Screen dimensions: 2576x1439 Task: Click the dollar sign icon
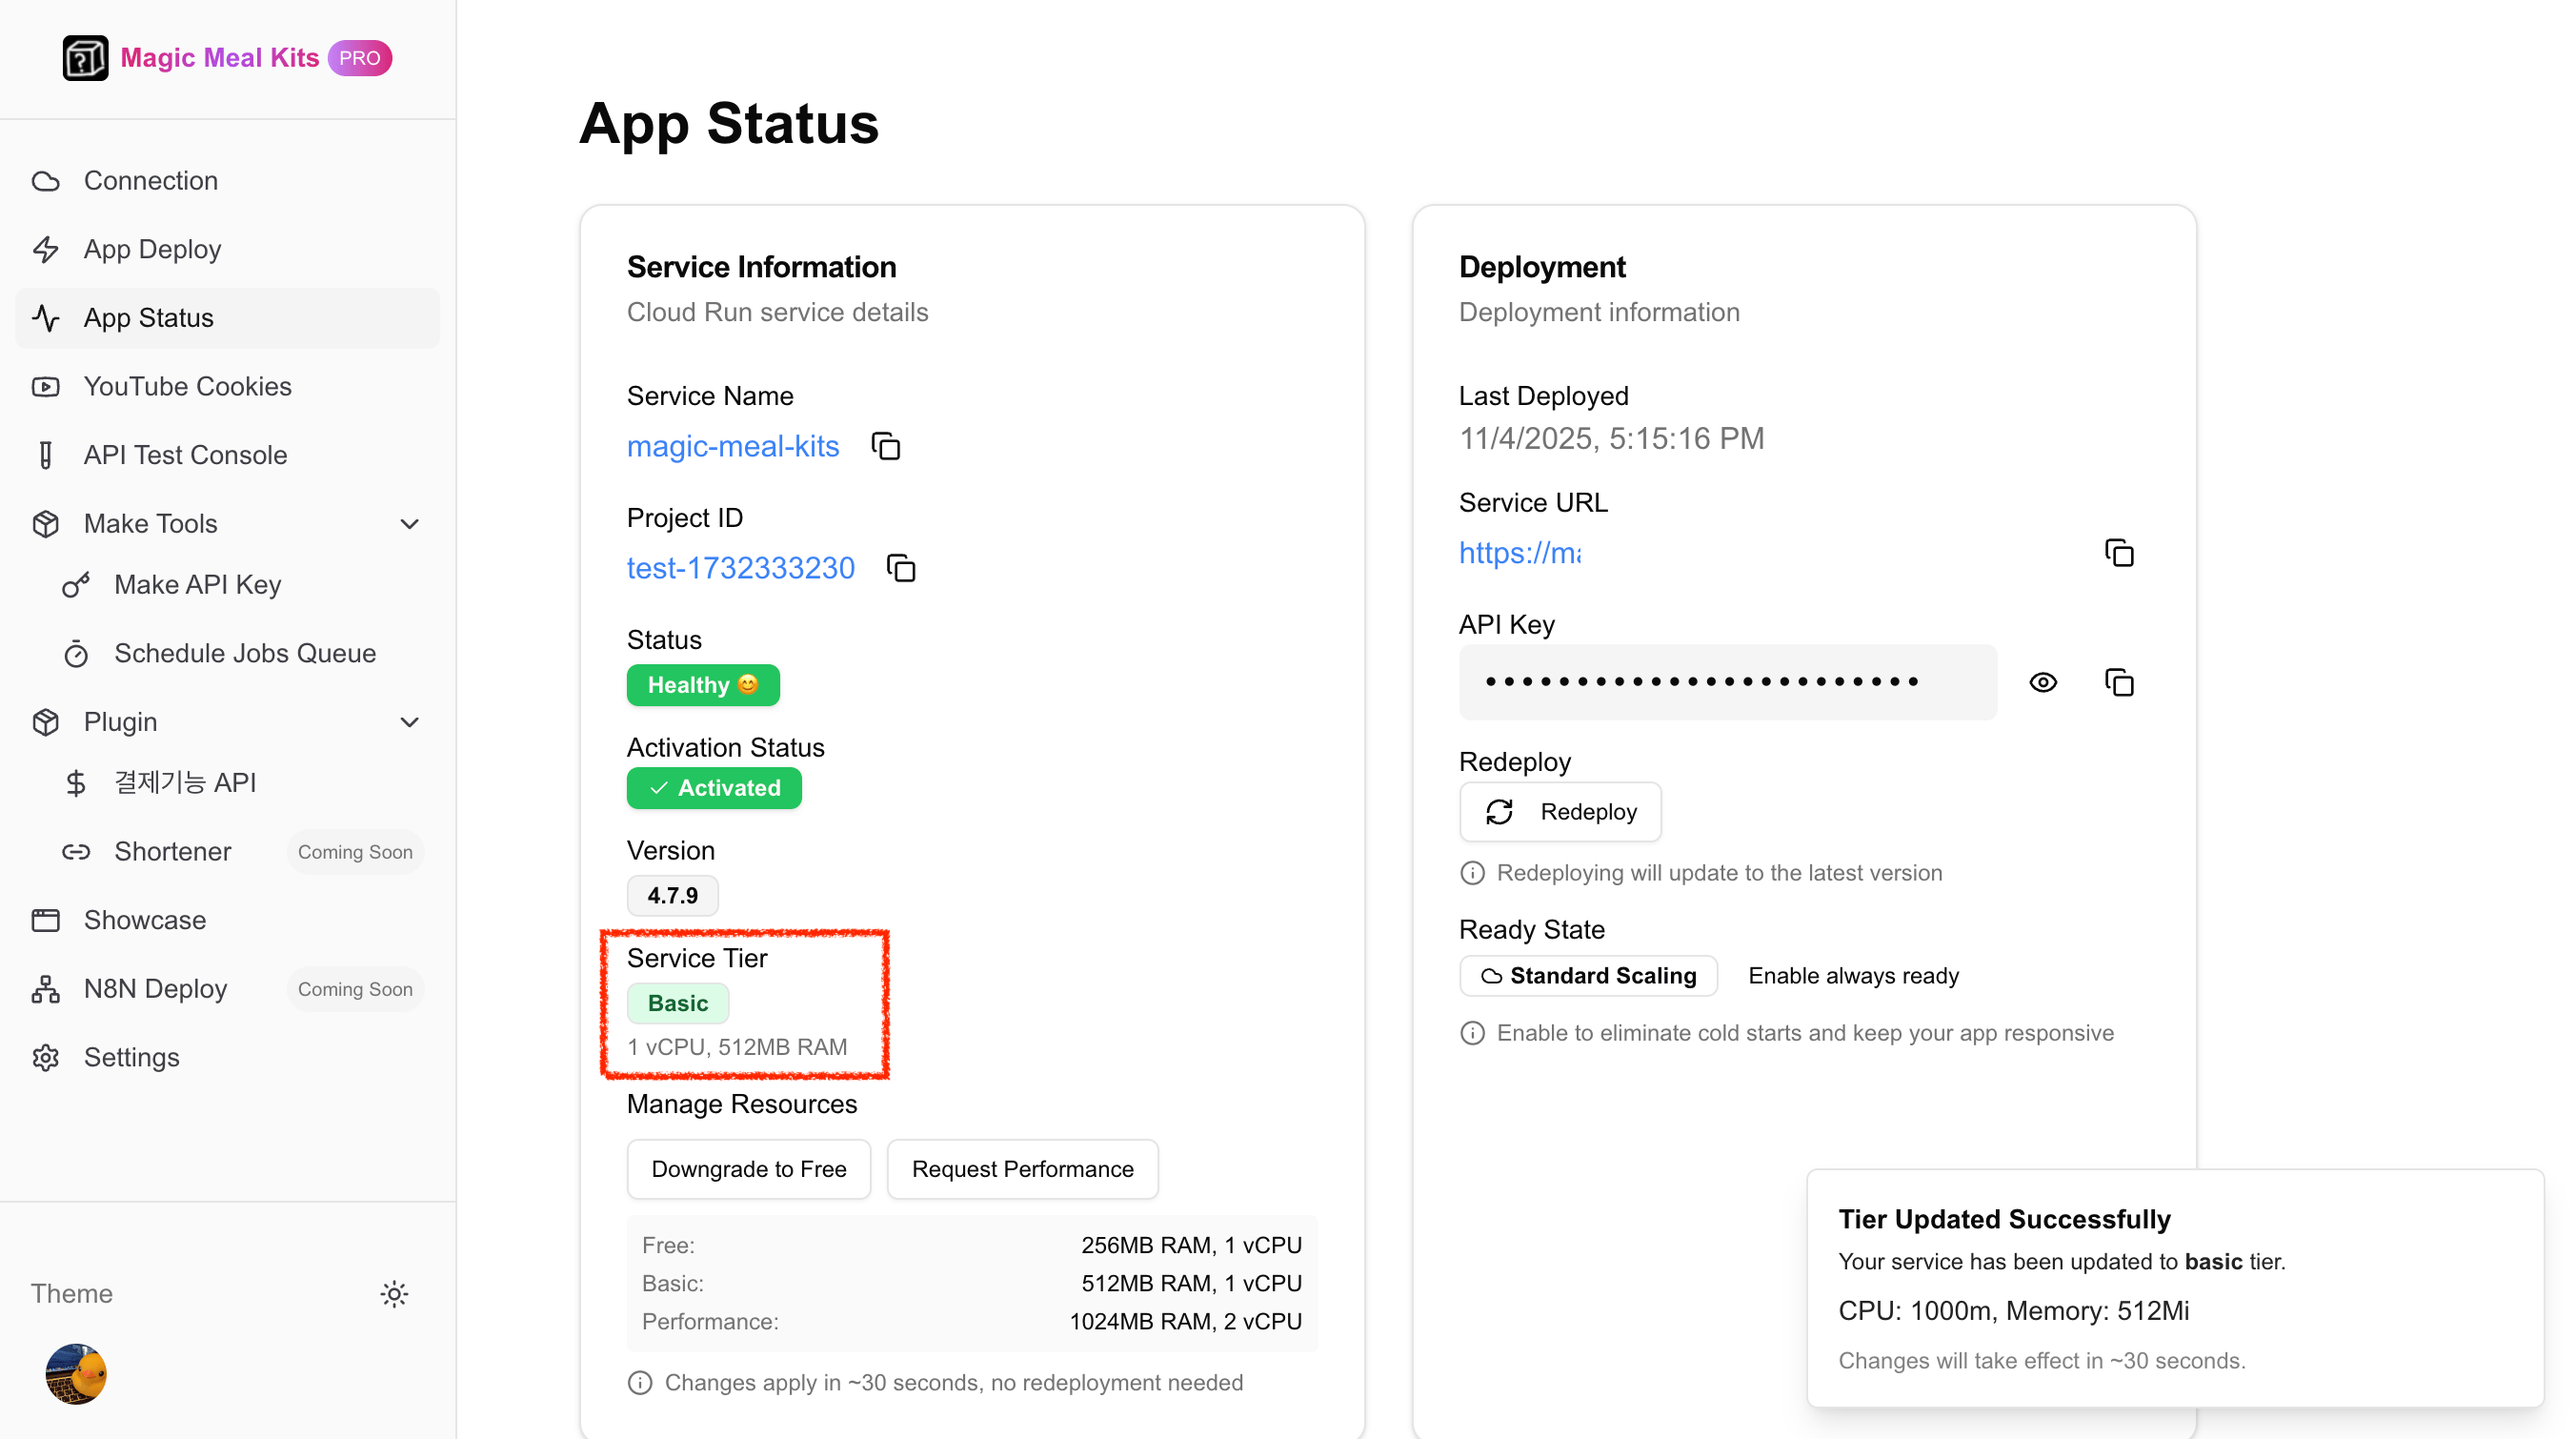point(76,783)
